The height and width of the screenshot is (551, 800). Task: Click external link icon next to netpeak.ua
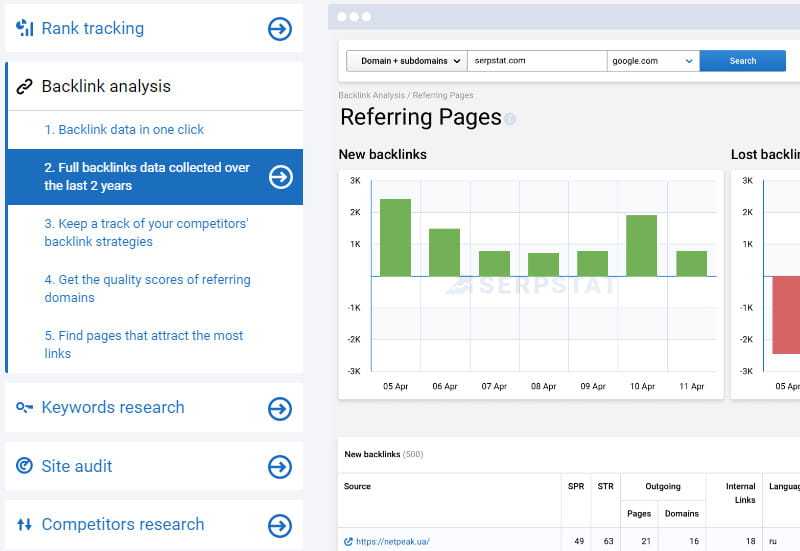coord(348,542)
